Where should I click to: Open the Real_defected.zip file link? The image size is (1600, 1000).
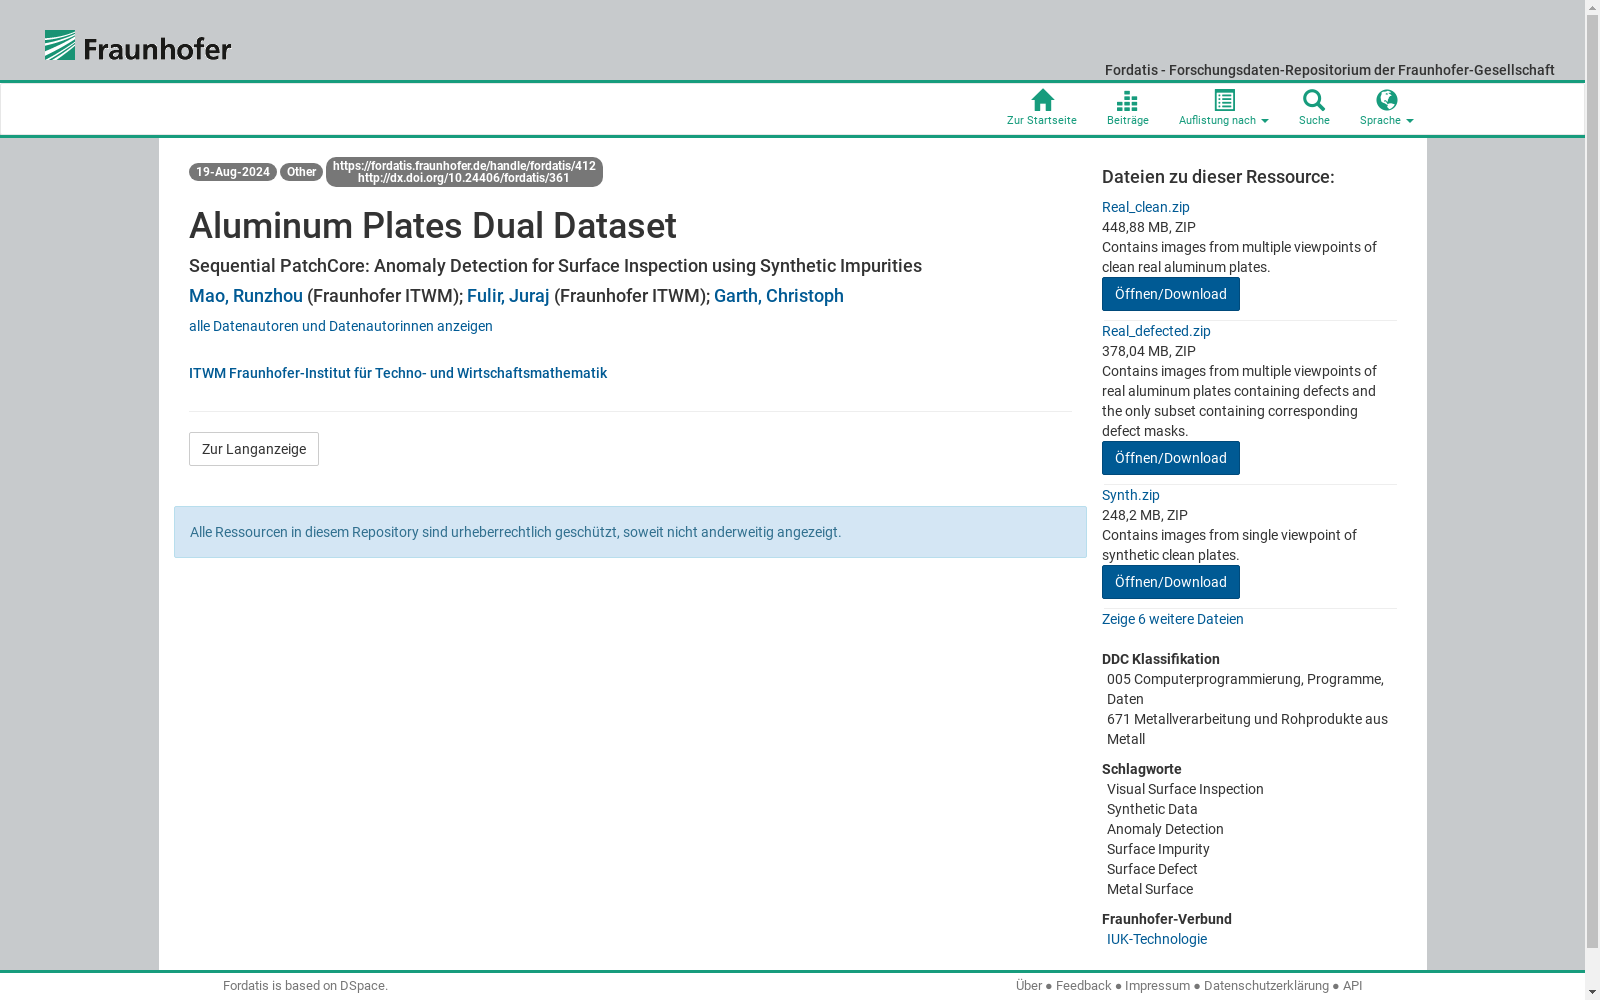[1156, 331]
